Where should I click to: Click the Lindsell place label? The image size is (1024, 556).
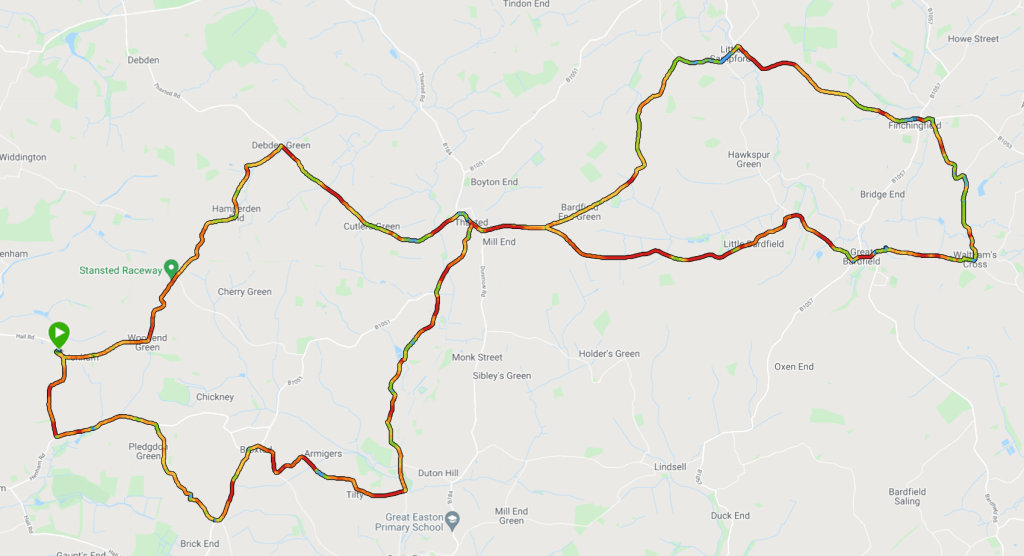pyautogui.click(x=670, y=467)
